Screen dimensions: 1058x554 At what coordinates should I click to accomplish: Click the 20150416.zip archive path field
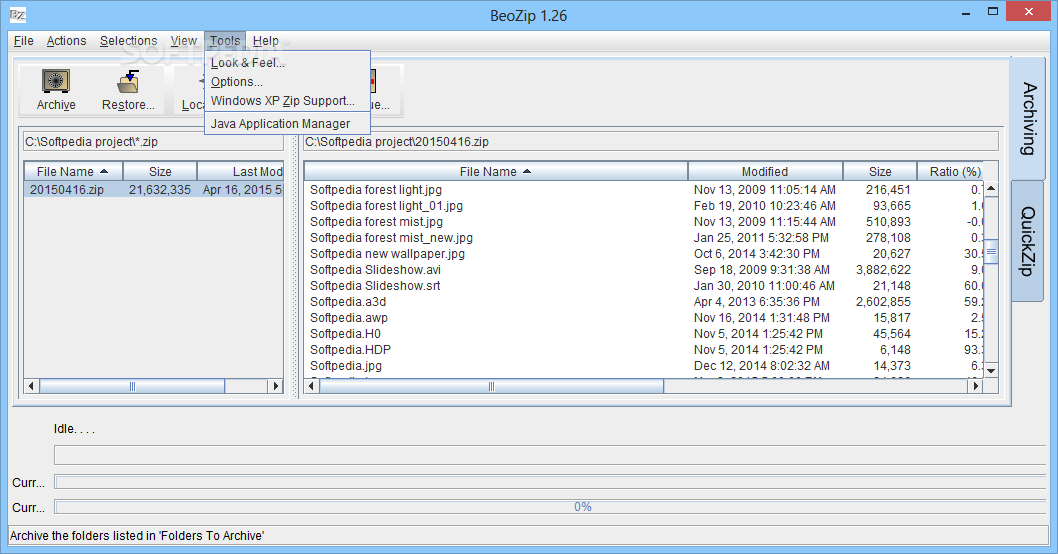[650, 142]
